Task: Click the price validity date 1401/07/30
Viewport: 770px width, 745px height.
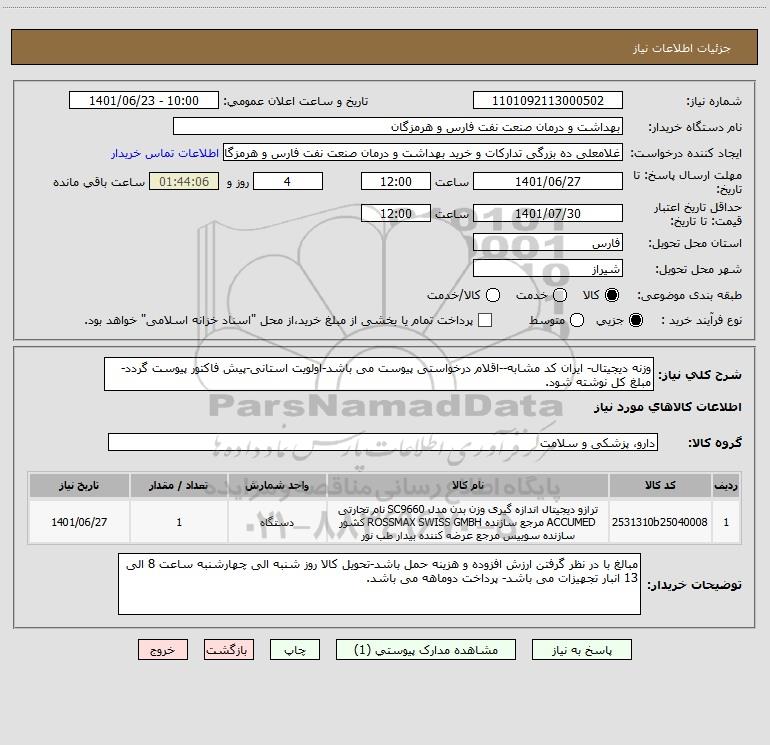Action: (548, 214)
